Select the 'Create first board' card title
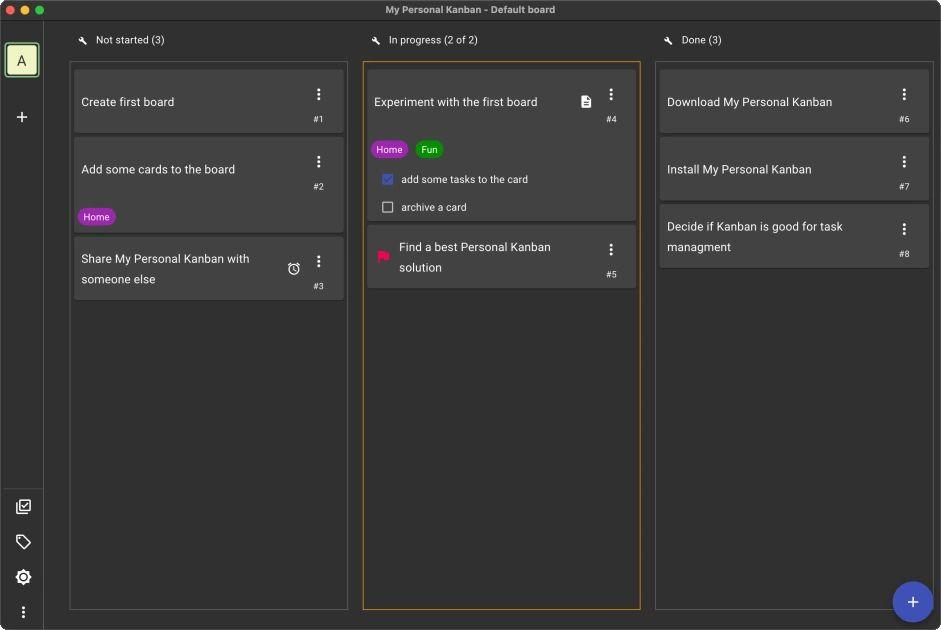Viewport: 941px width, 630px height. (128, 102)
